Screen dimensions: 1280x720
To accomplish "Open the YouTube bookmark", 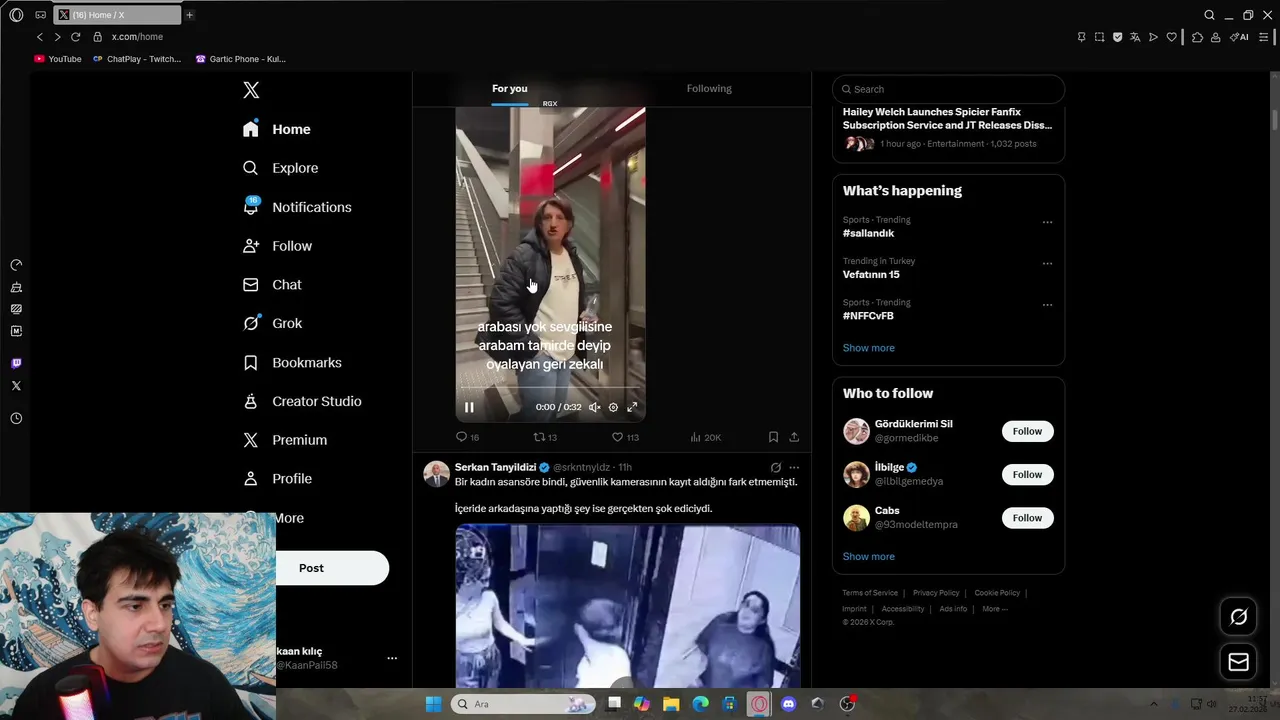I will click(x=58, y=59).
